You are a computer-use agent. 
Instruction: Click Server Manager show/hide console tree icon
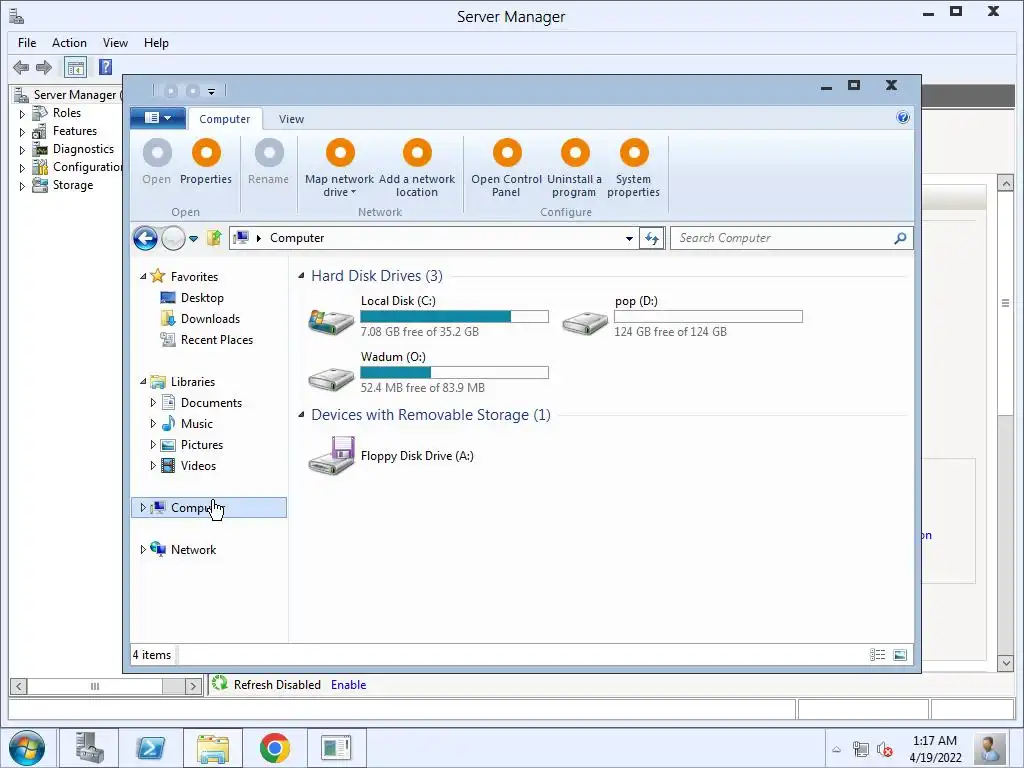pos(75,67)
